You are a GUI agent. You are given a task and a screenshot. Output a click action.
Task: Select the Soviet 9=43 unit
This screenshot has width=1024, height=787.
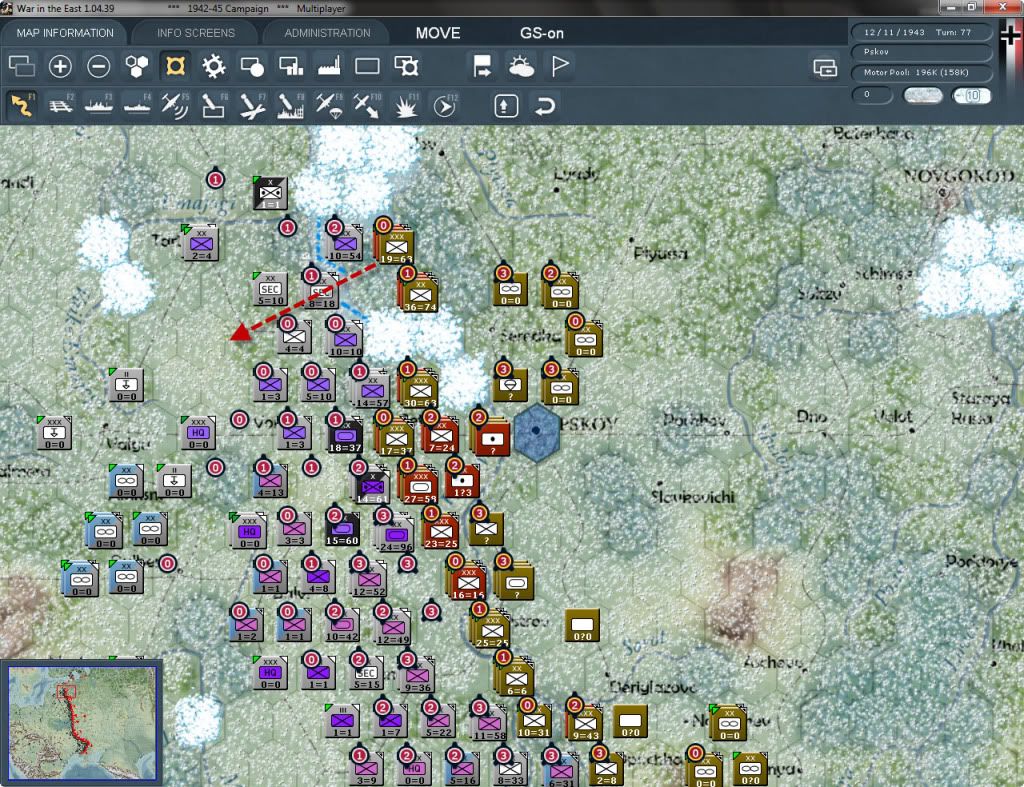tap(586, 724)
